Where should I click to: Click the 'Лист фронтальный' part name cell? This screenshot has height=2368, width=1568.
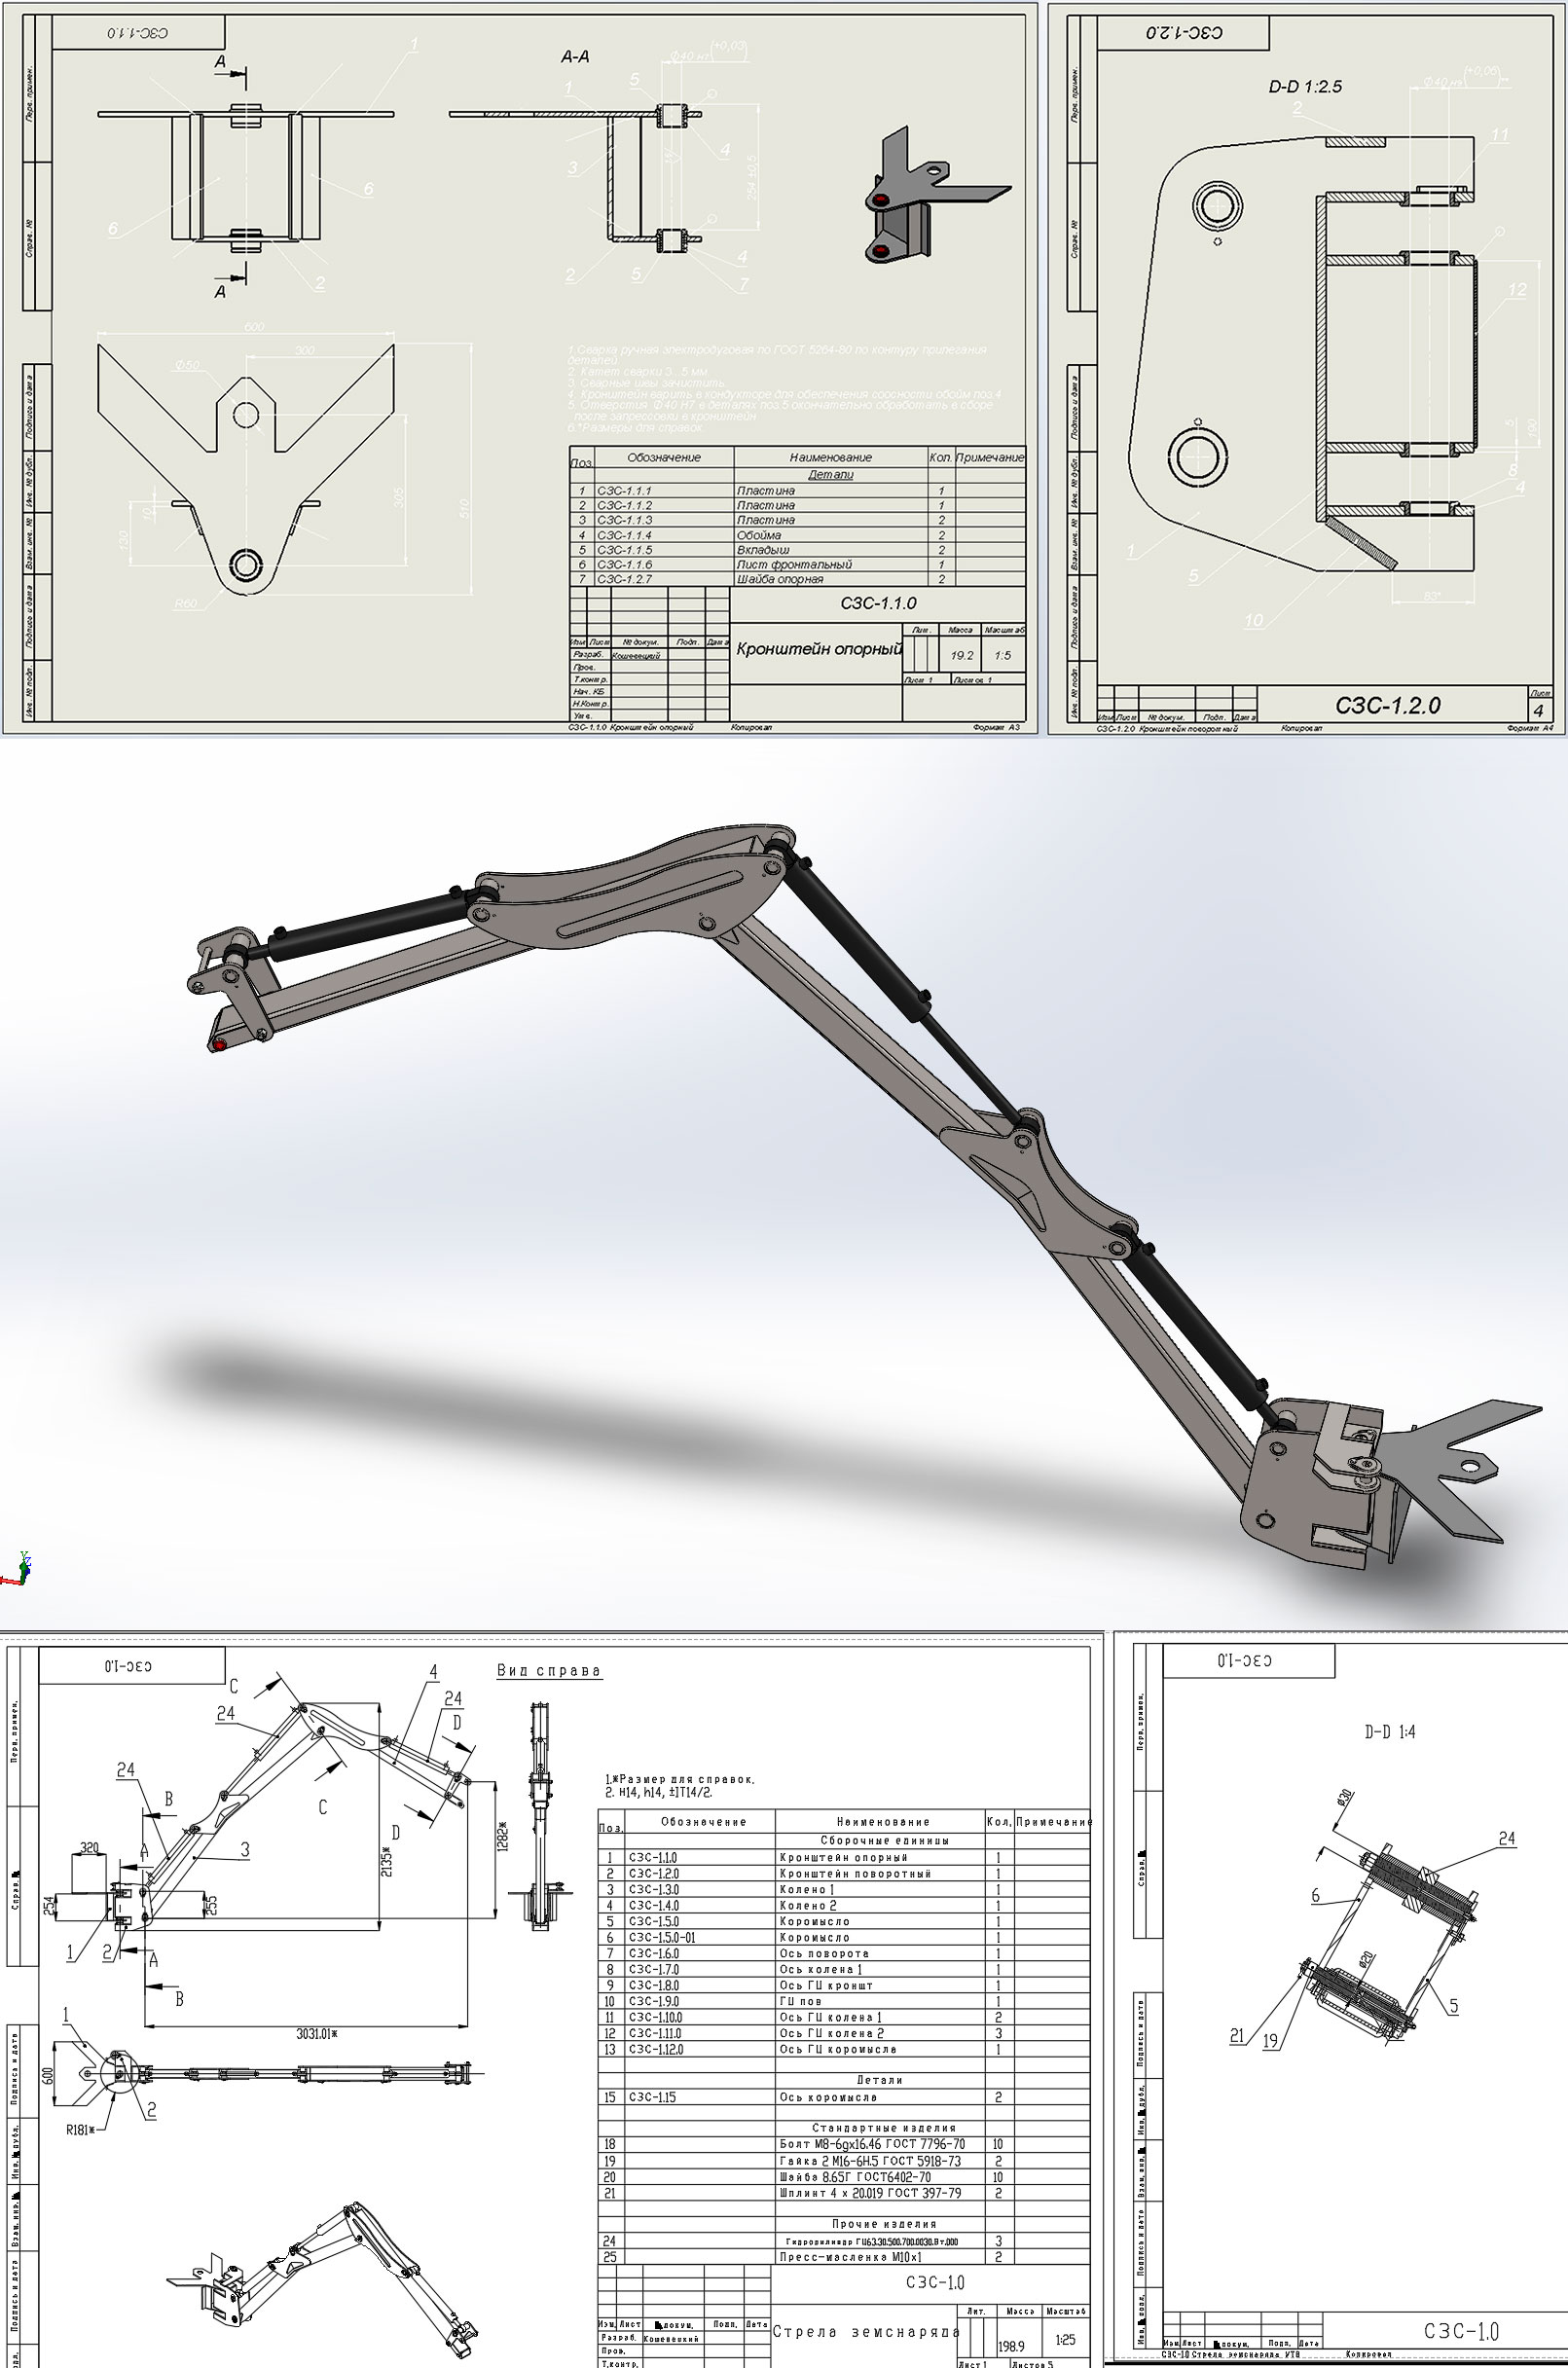point(831,565)
